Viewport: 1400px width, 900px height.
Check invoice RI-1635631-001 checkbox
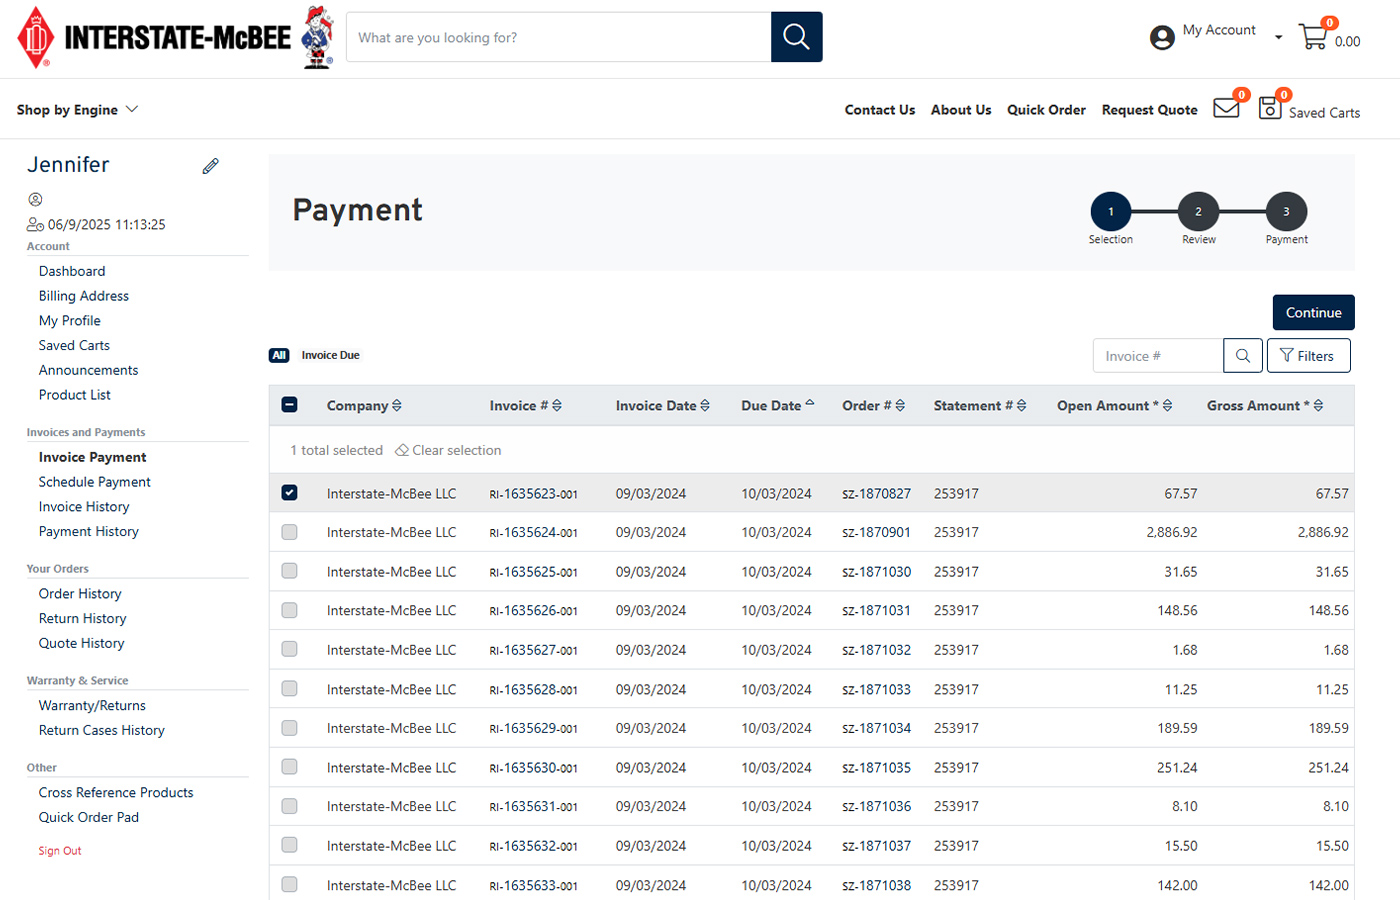click(289, 806)
